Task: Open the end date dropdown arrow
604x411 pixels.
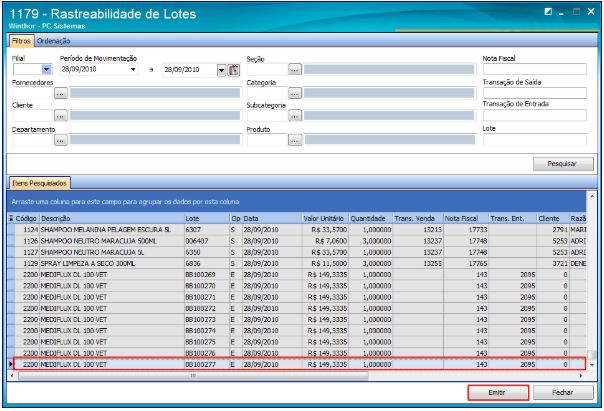Action: click(x=221, y=70)
